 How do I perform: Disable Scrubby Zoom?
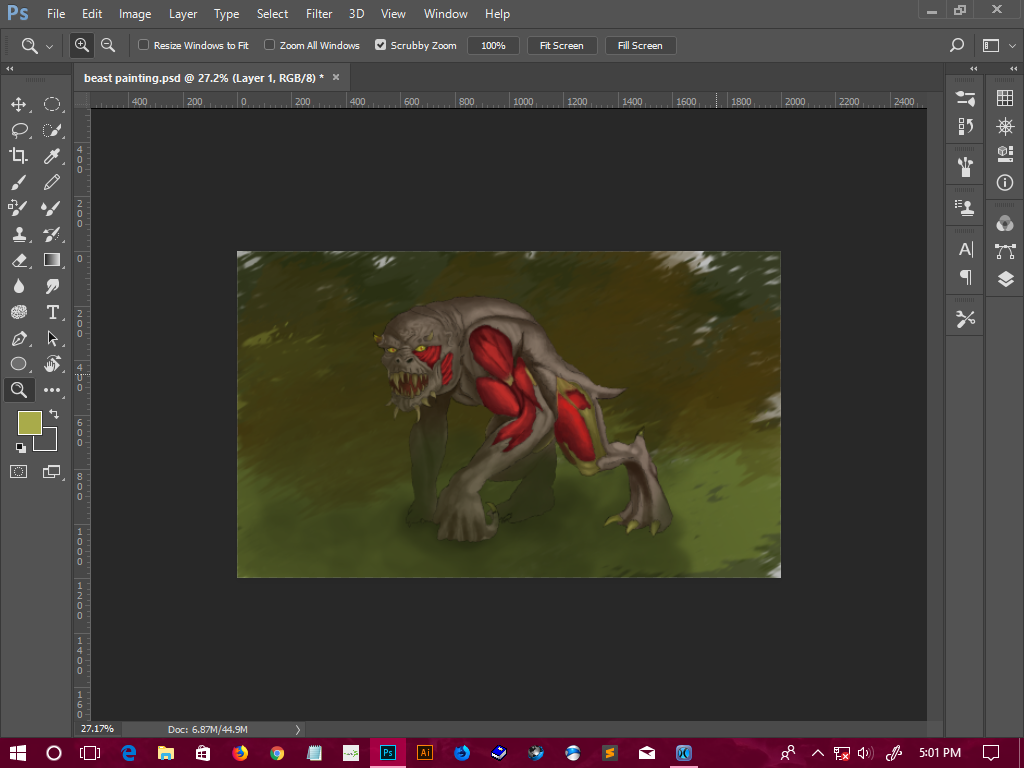[380, 45]
